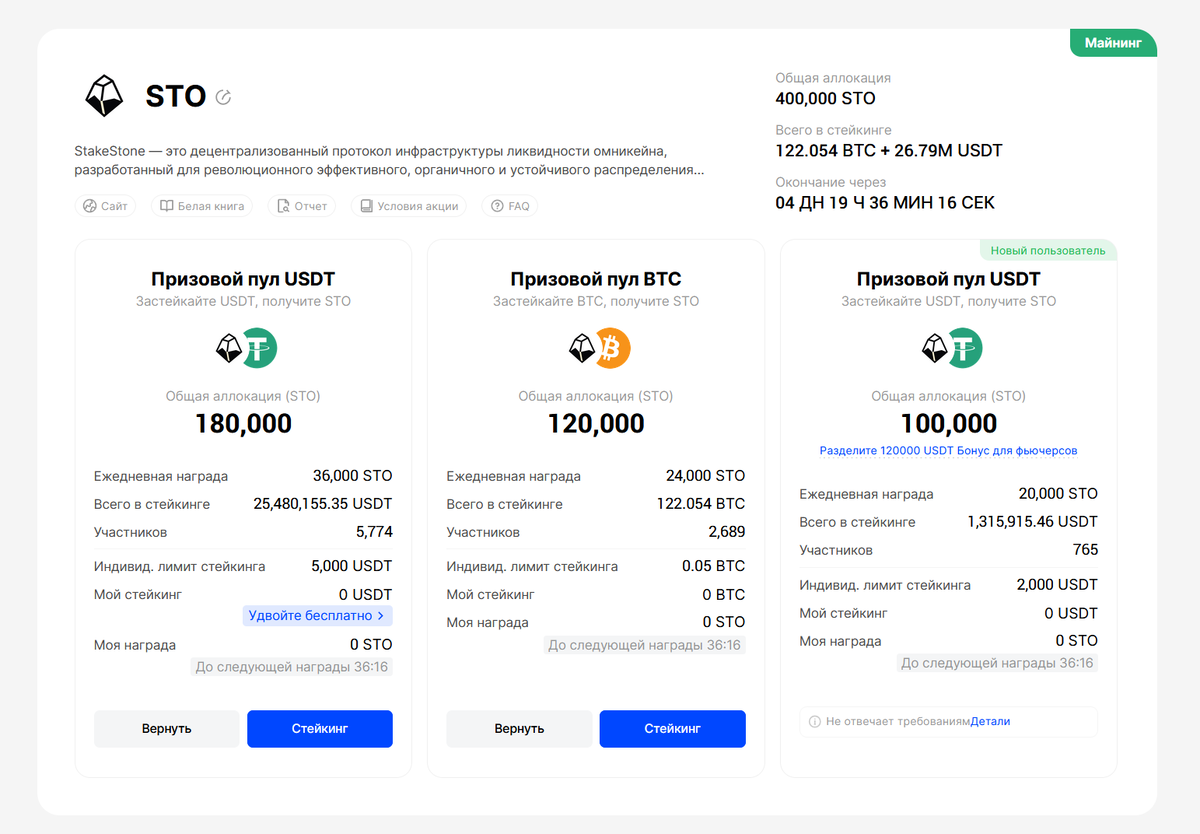Click 122.054 BTC + 26.79M USDT value
The height and width of the screenshot is (834, 1200).
(889, 151)
